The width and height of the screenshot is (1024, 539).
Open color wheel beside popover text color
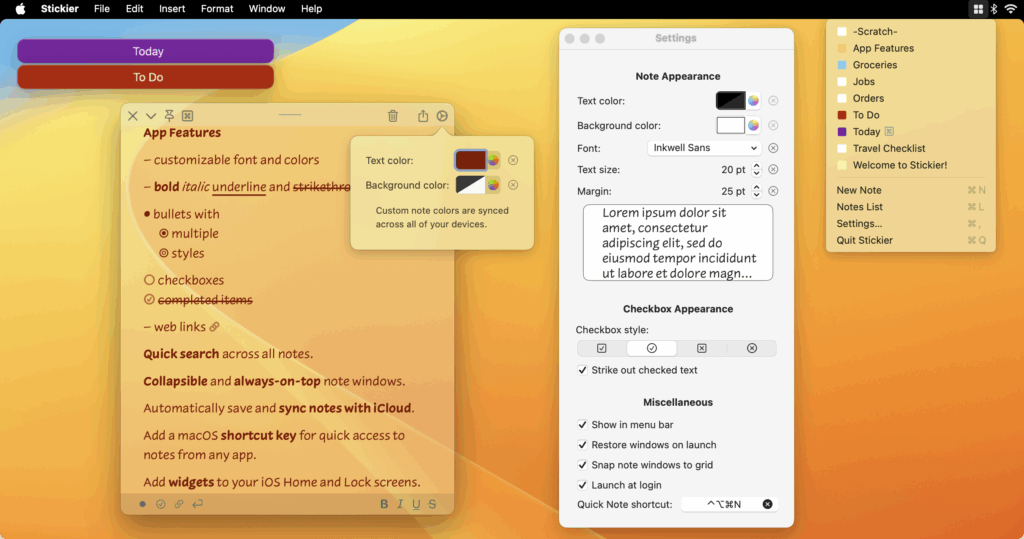494,160
